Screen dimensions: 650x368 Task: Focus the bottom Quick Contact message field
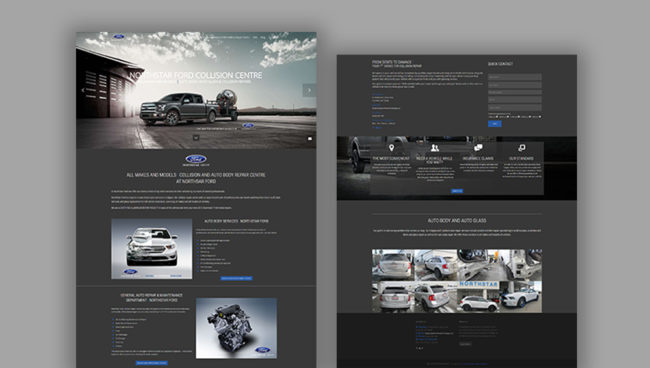pyautogui.click(x=514, y=108)
